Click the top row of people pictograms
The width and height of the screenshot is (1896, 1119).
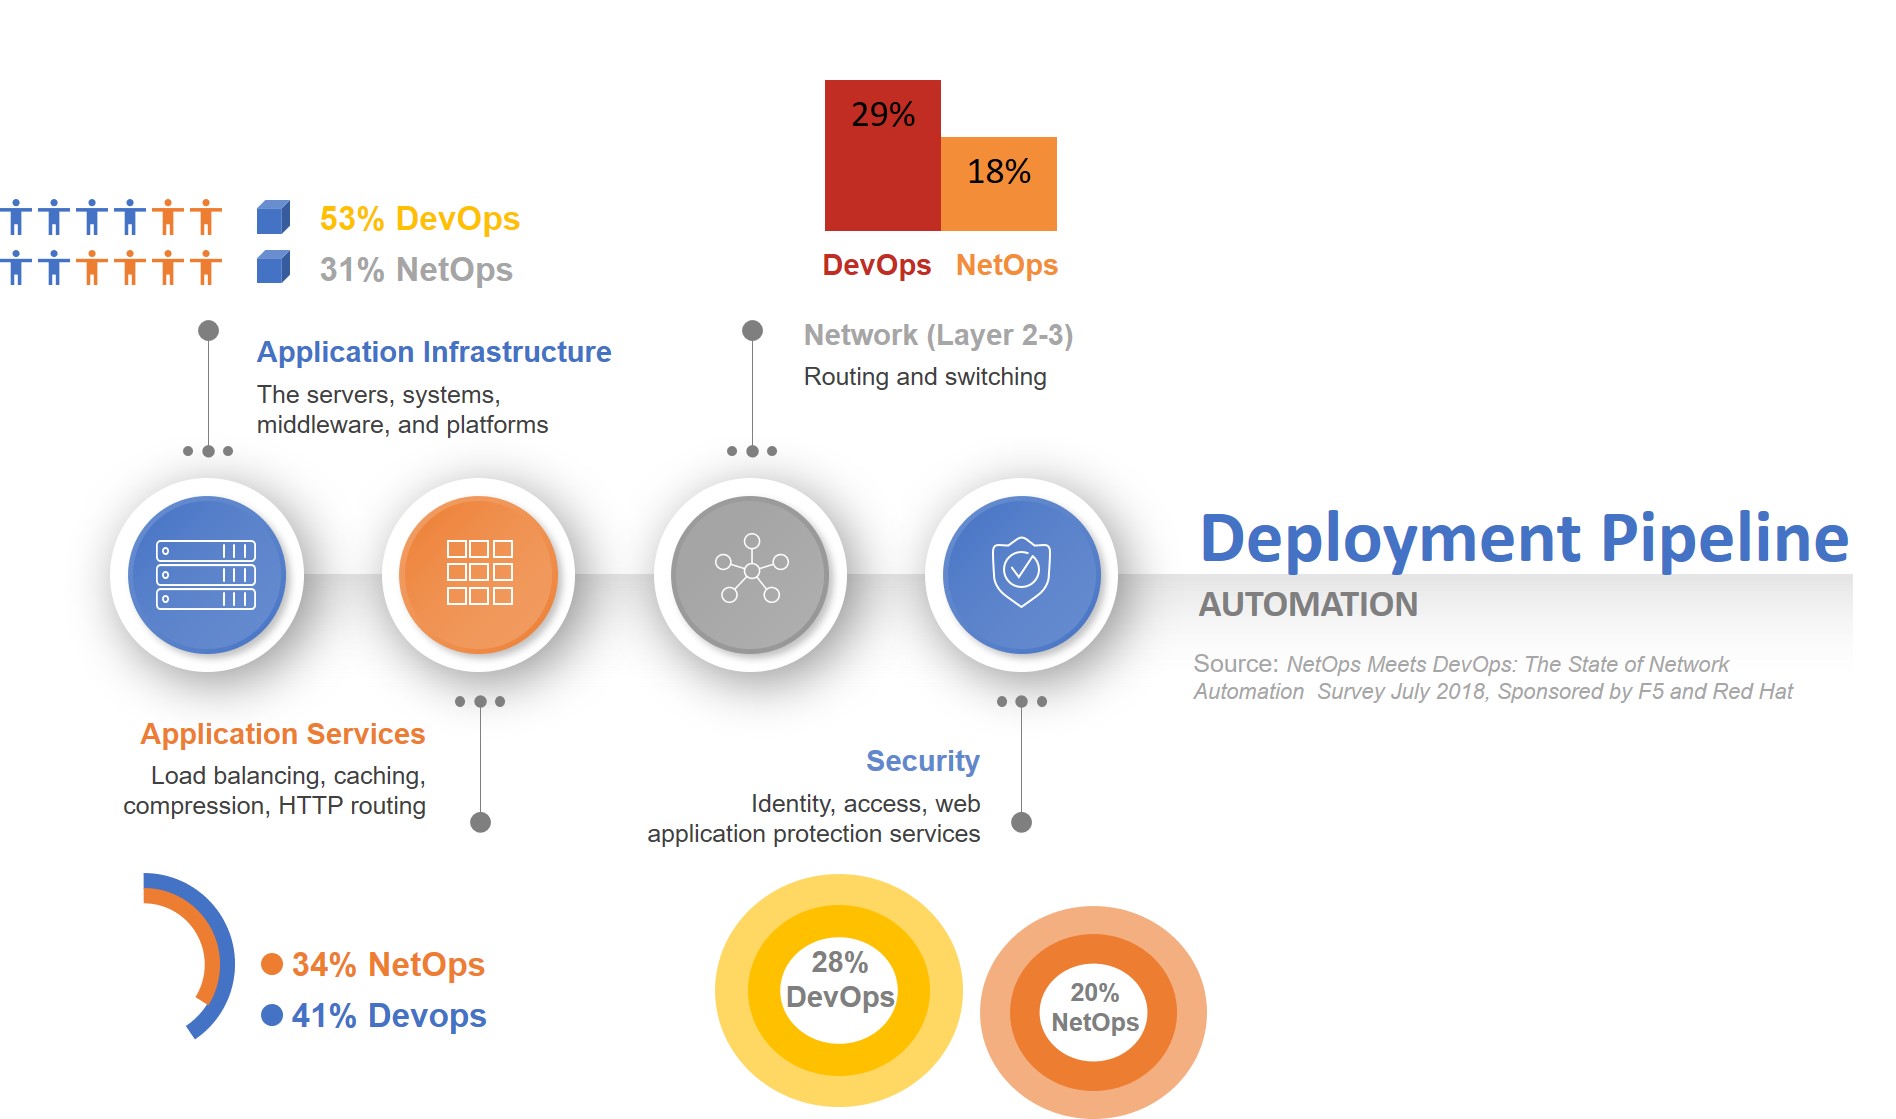[x=110, y=217]
